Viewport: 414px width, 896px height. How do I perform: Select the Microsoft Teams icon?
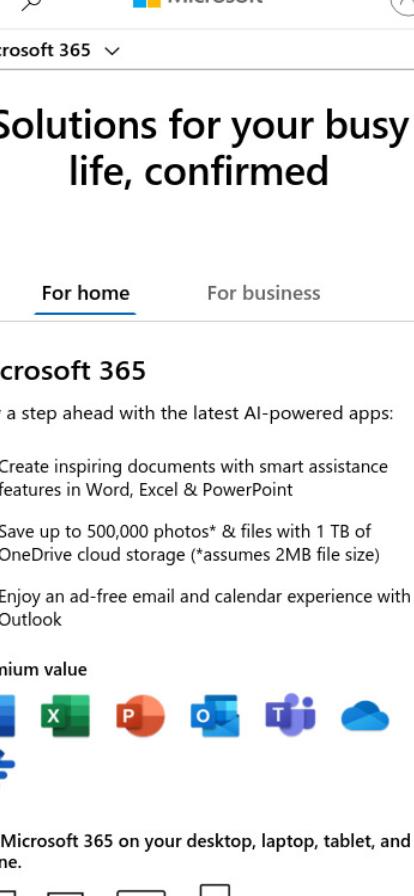tap(290, 714)
